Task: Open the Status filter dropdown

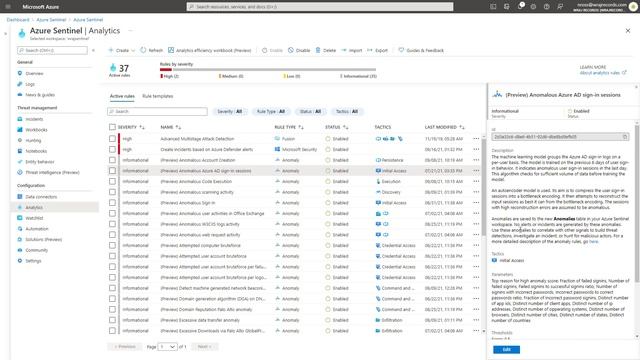Action: point(310,111)
